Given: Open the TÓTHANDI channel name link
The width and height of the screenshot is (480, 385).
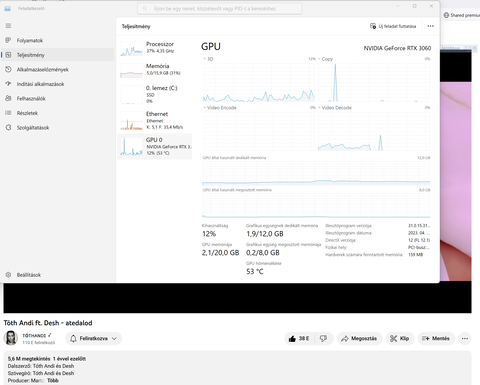Looking at the screenshot, I should click(34, 336).
